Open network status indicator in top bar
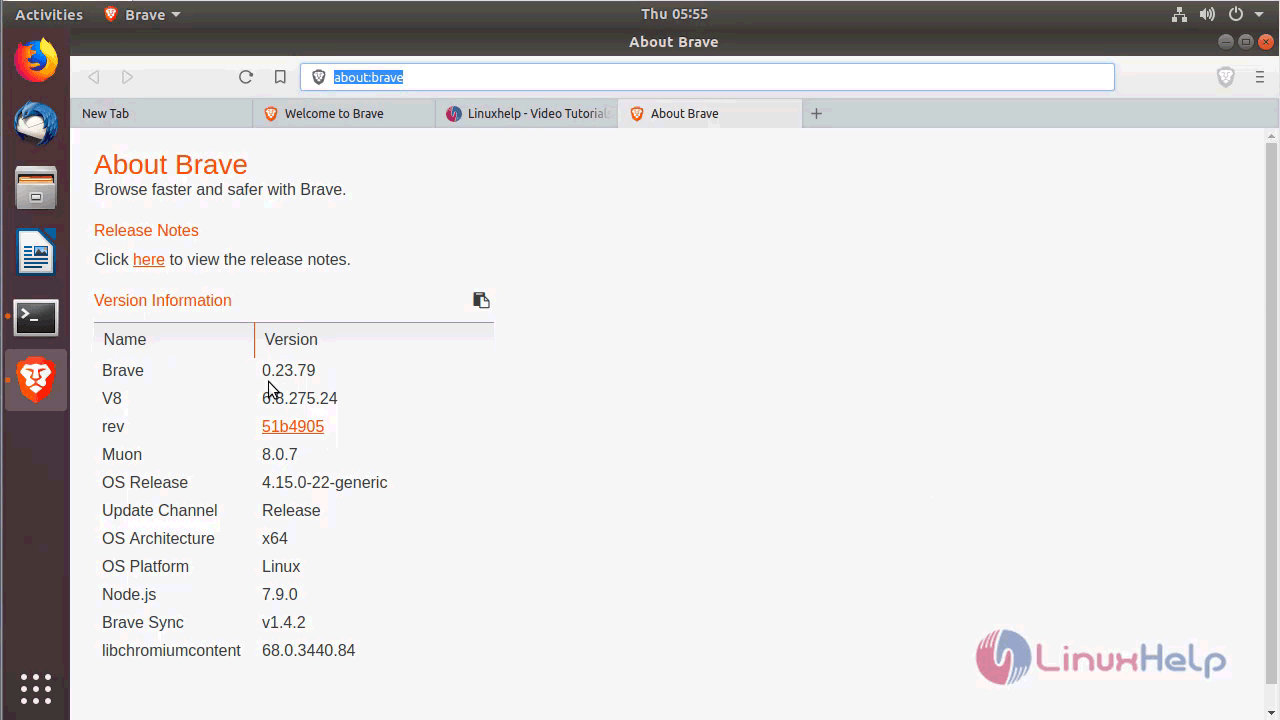1280x720 pixels. [x=1179, y=14]
